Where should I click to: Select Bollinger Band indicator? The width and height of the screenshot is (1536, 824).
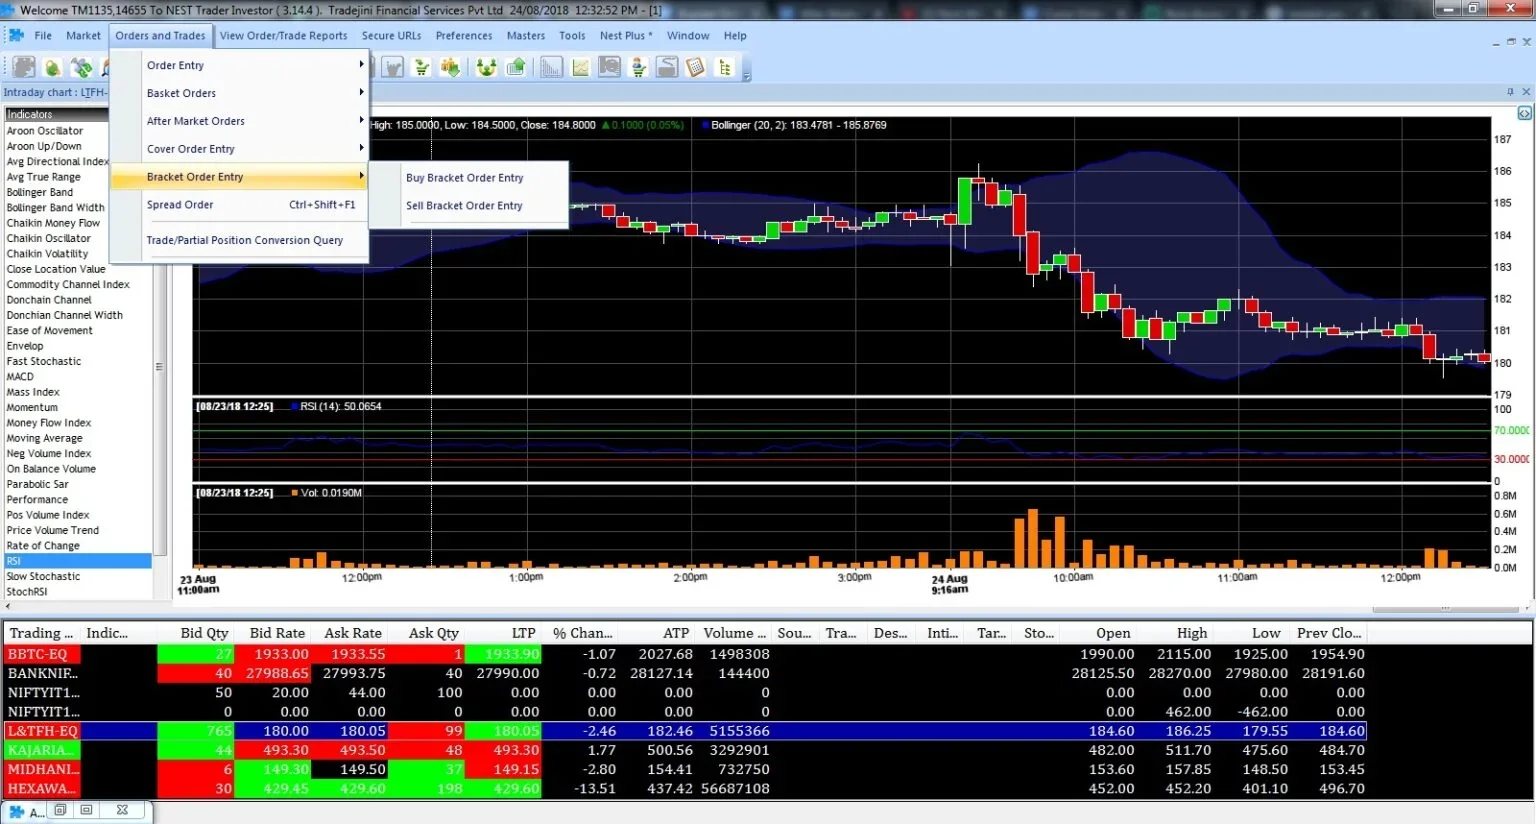coord(78,192)
